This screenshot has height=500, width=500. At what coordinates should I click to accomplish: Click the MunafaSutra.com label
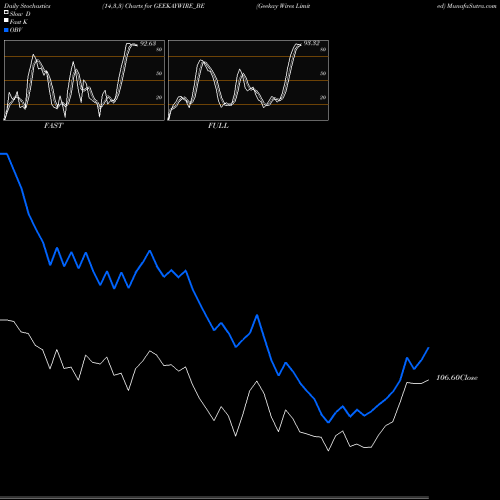(471, 6)
